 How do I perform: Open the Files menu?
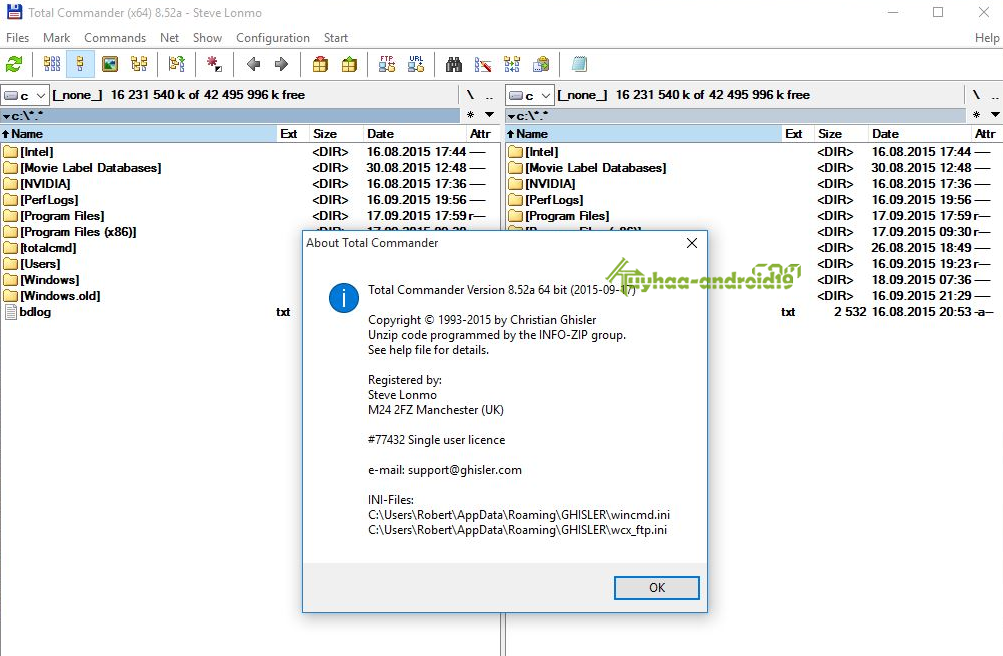[x=17, y=38]
